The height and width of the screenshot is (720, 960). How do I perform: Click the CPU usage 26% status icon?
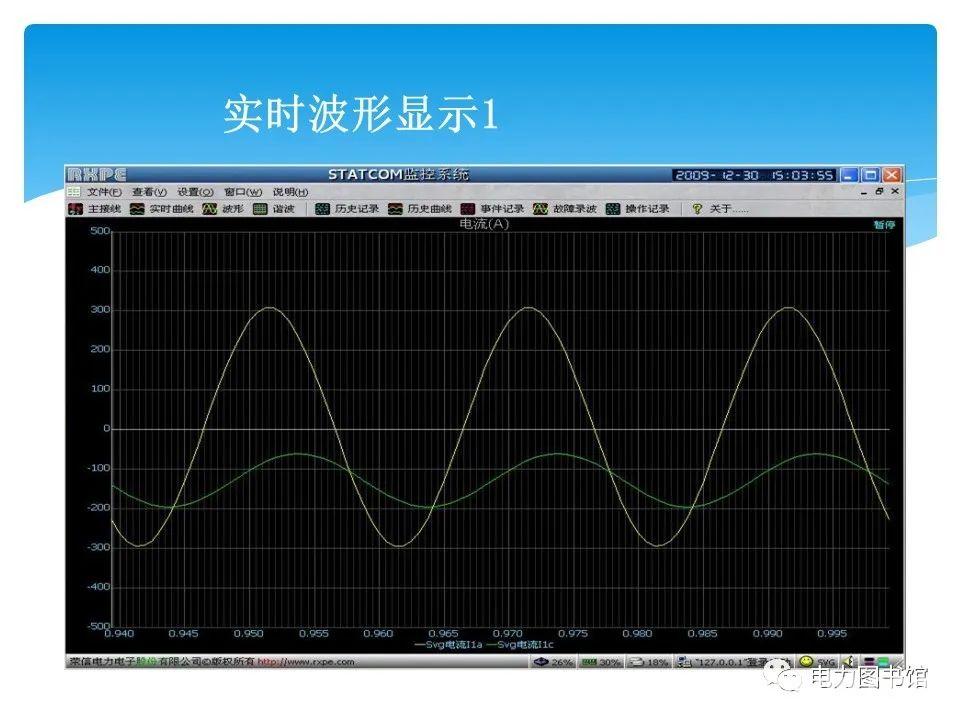[541, 662]
